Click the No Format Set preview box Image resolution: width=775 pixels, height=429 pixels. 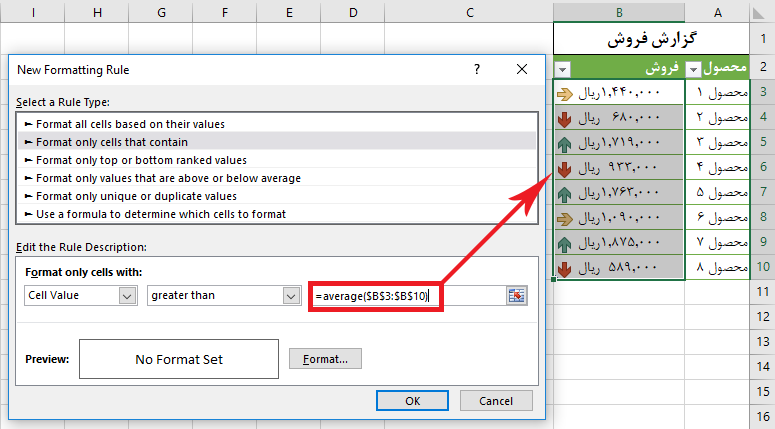[179, 359]
